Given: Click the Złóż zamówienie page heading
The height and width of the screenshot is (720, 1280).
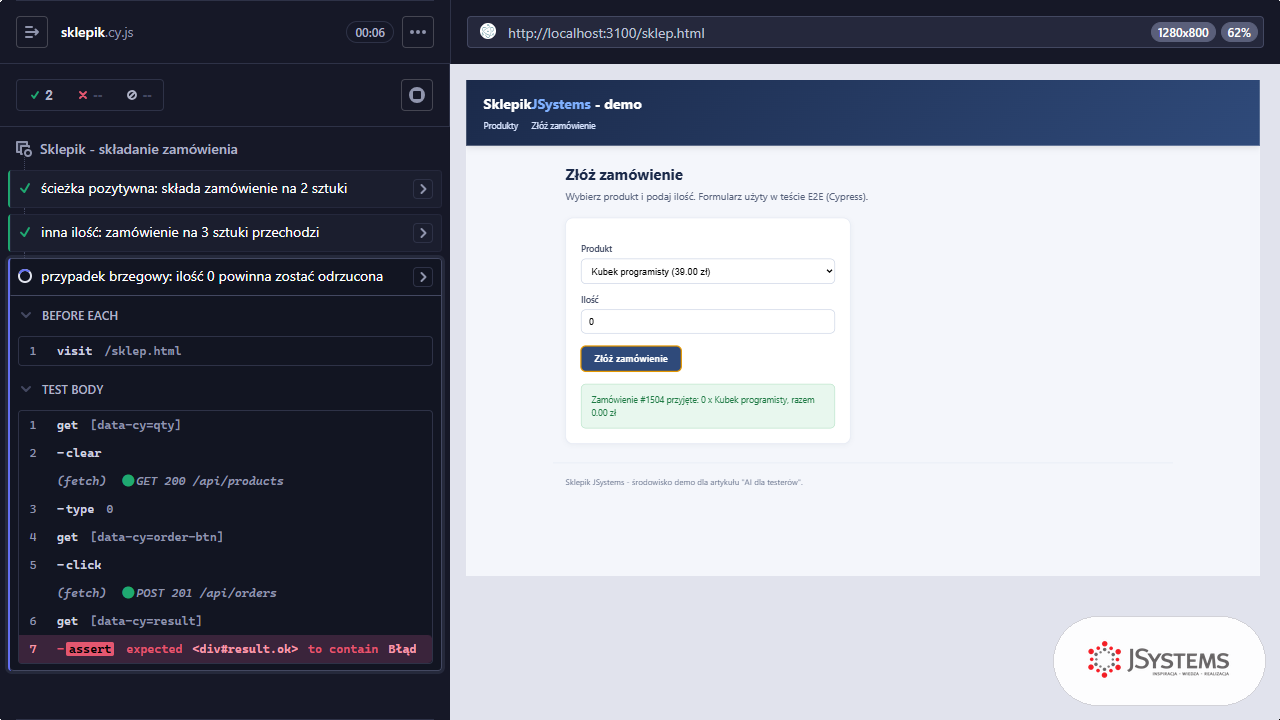Looking at the screenshot, I should (x=624, y=175).
